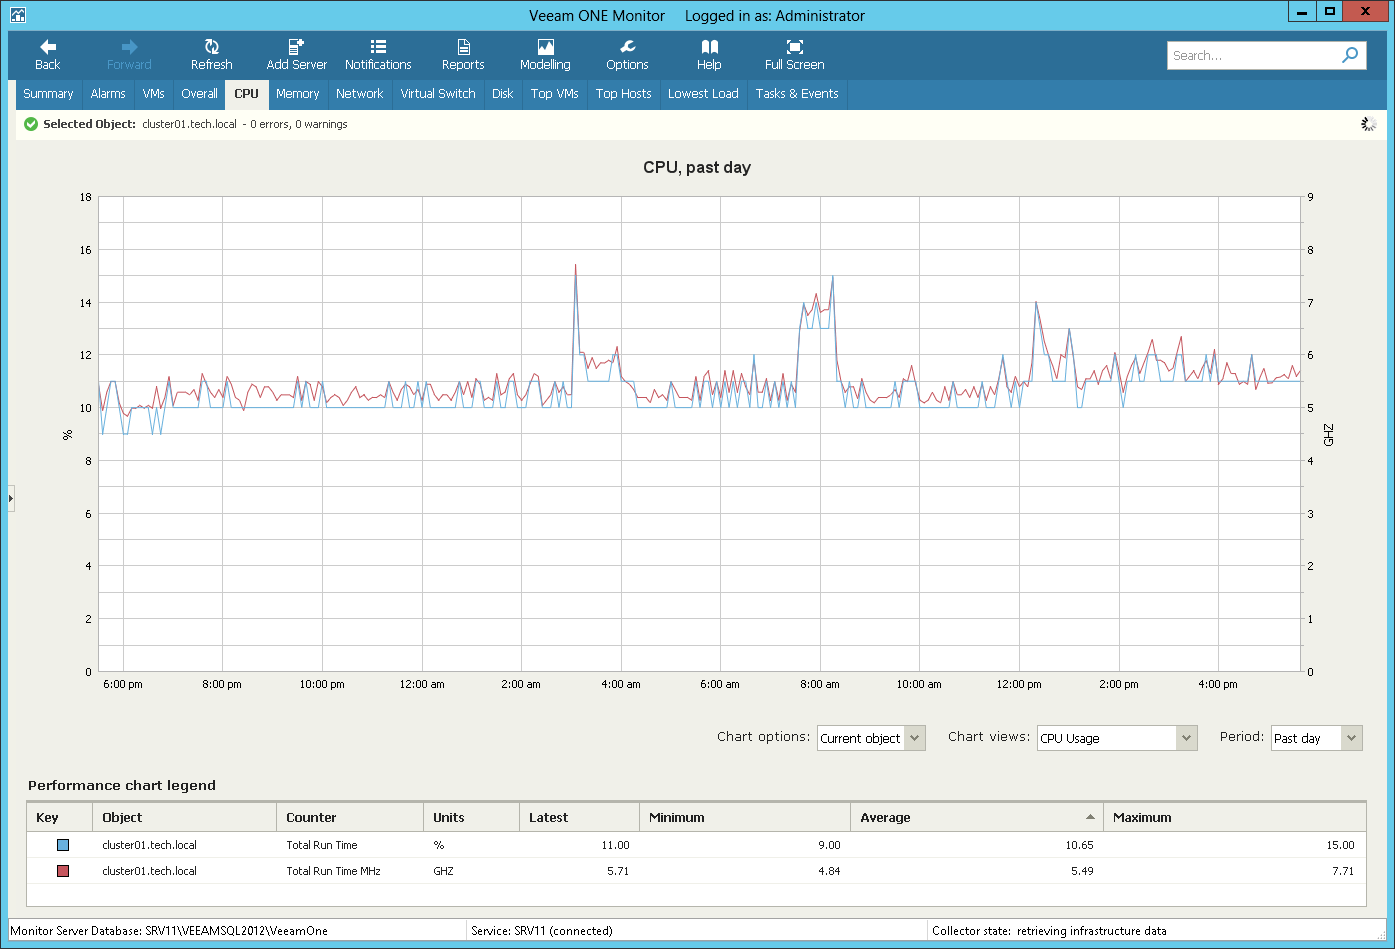Open Chart views CPU Usage dropdown

(1117, 738)
